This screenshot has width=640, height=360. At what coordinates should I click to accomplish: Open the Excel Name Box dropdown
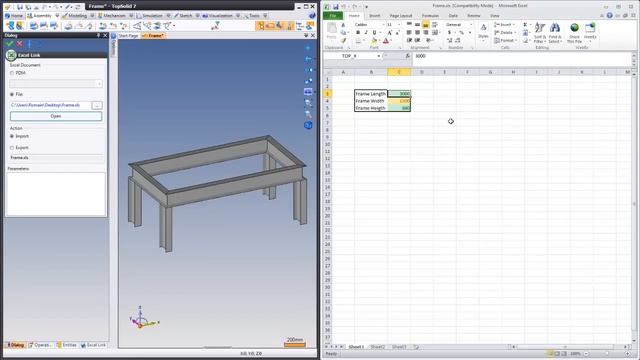tap(379, 56)
